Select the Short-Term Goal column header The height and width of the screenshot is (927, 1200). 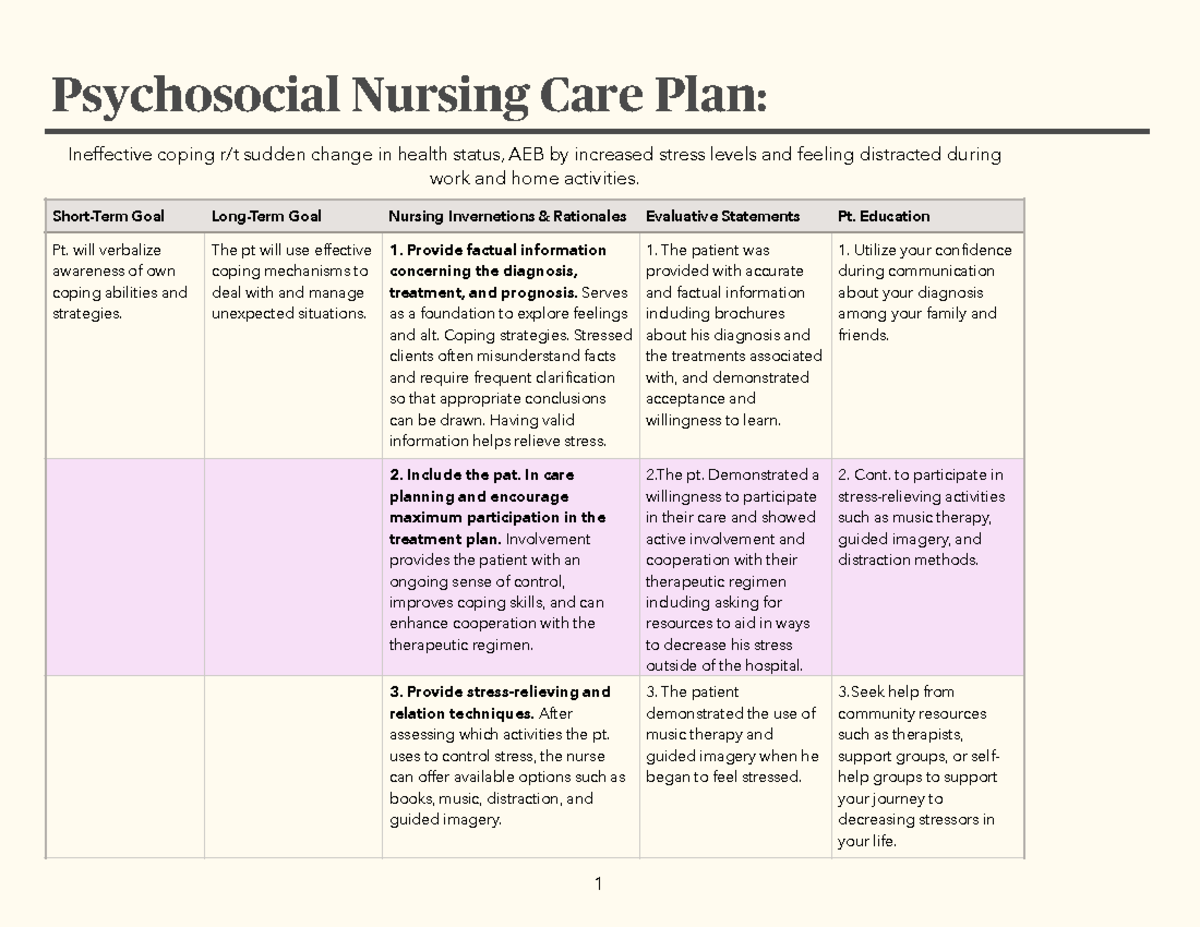[108, 216]
